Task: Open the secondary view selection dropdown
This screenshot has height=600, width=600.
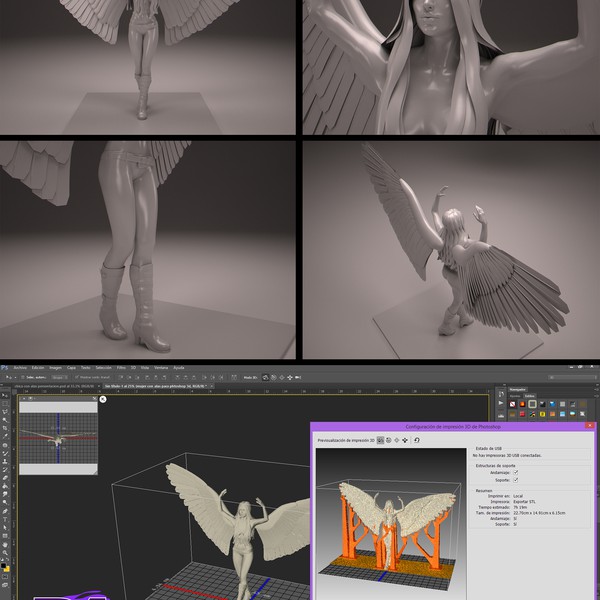Action: point(30,398)
